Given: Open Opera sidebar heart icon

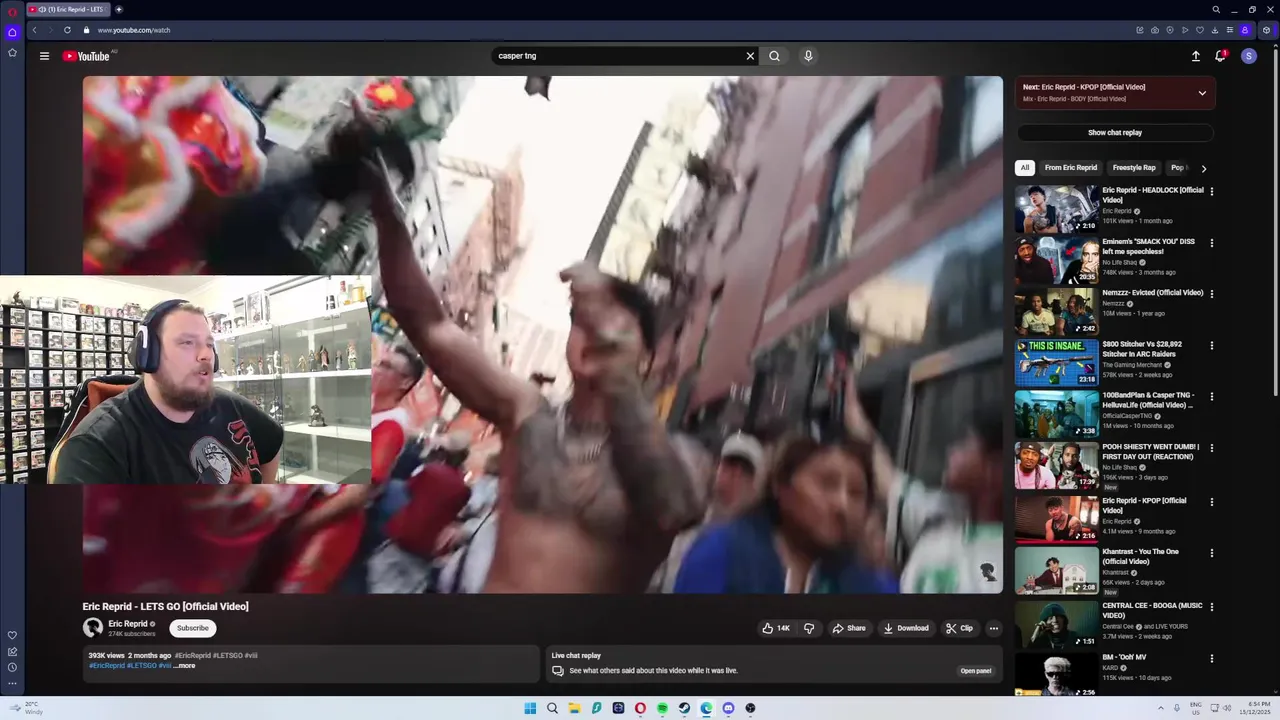Looking at the screenshot, I should (x=12, y=635).
